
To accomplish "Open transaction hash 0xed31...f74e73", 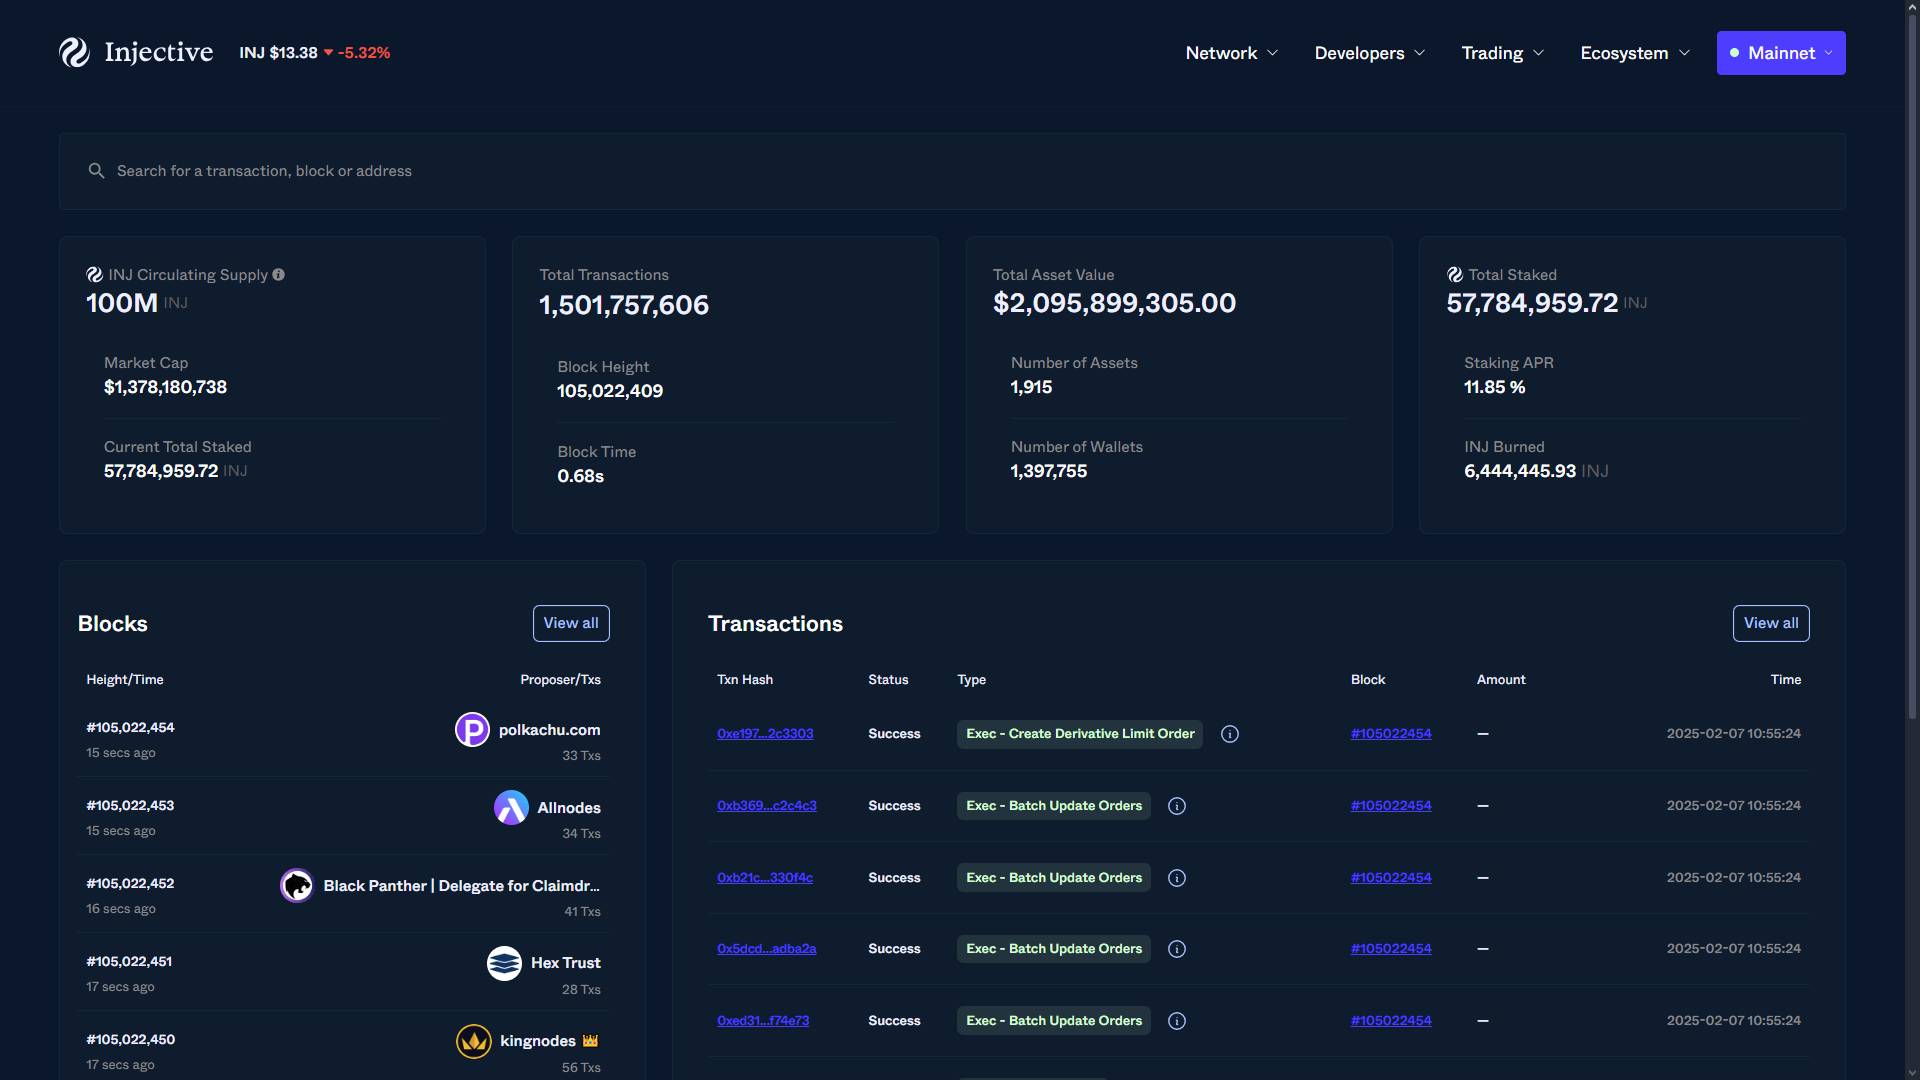I will point(763,1021).
